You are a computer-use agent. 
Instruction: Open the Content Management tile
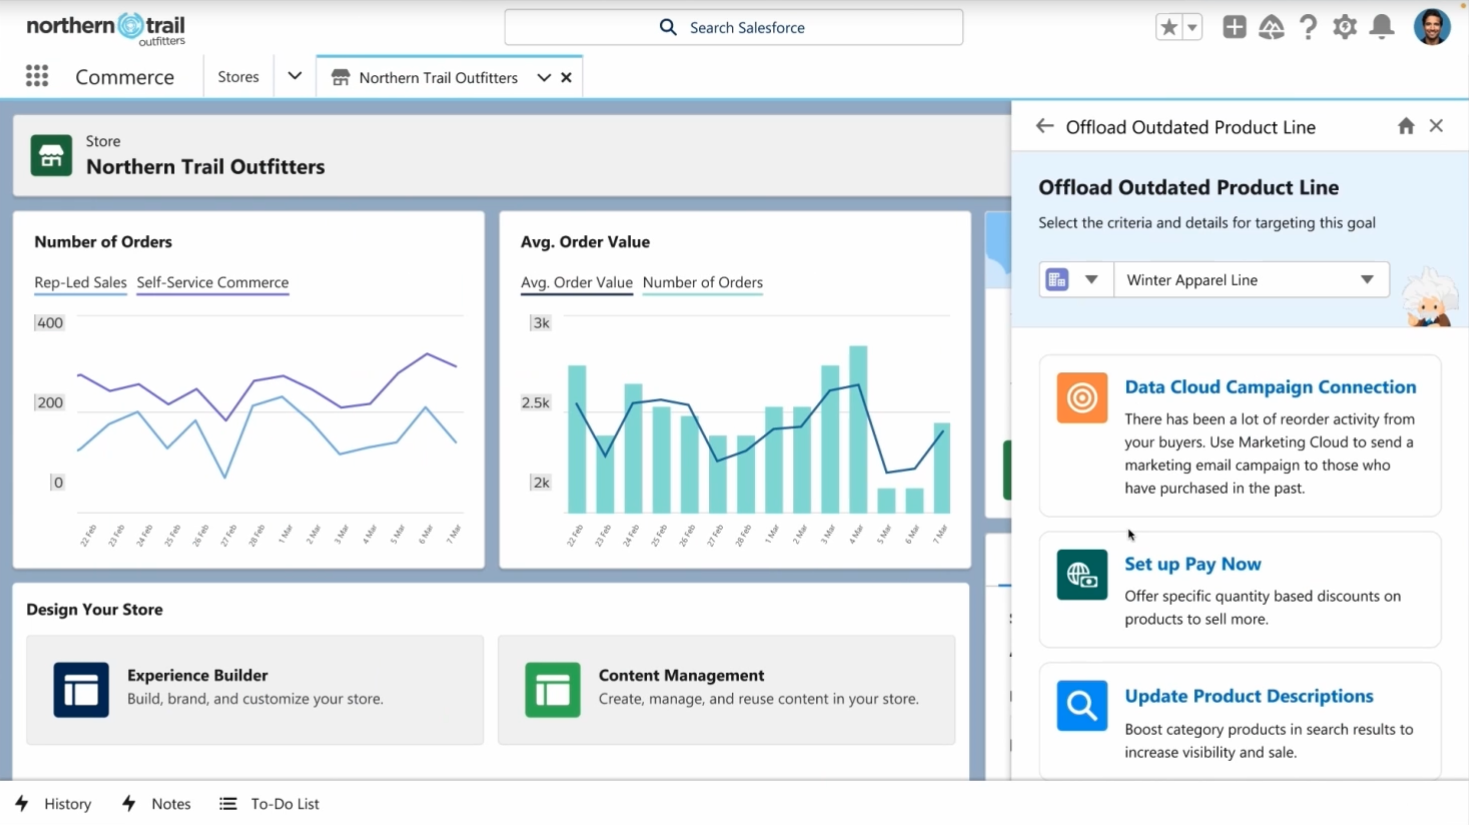coord(726,689)
